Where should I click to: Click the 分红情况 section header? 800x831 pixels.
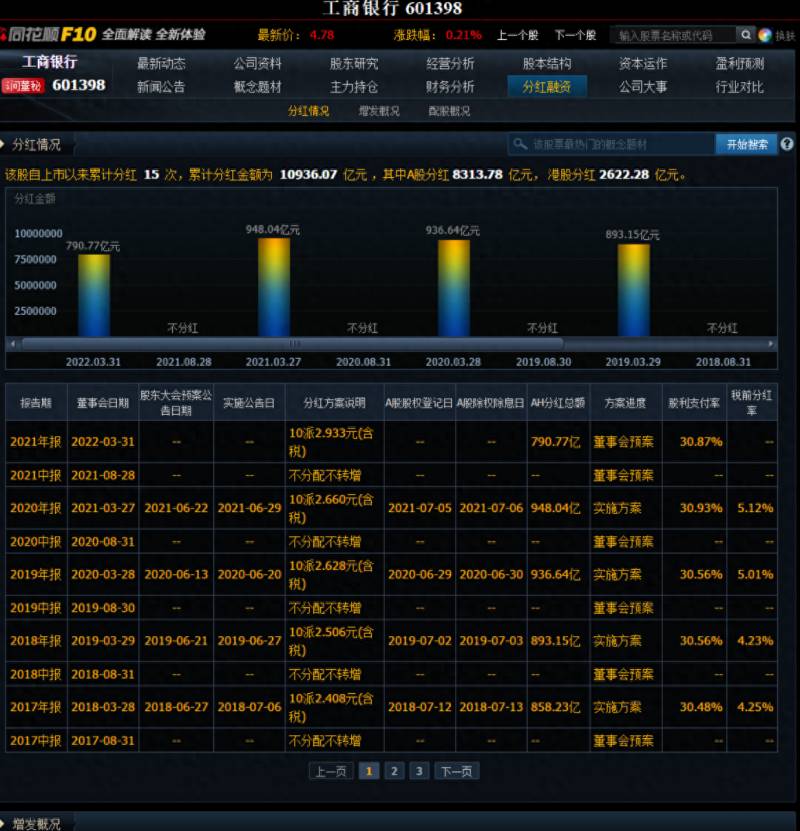36,144
